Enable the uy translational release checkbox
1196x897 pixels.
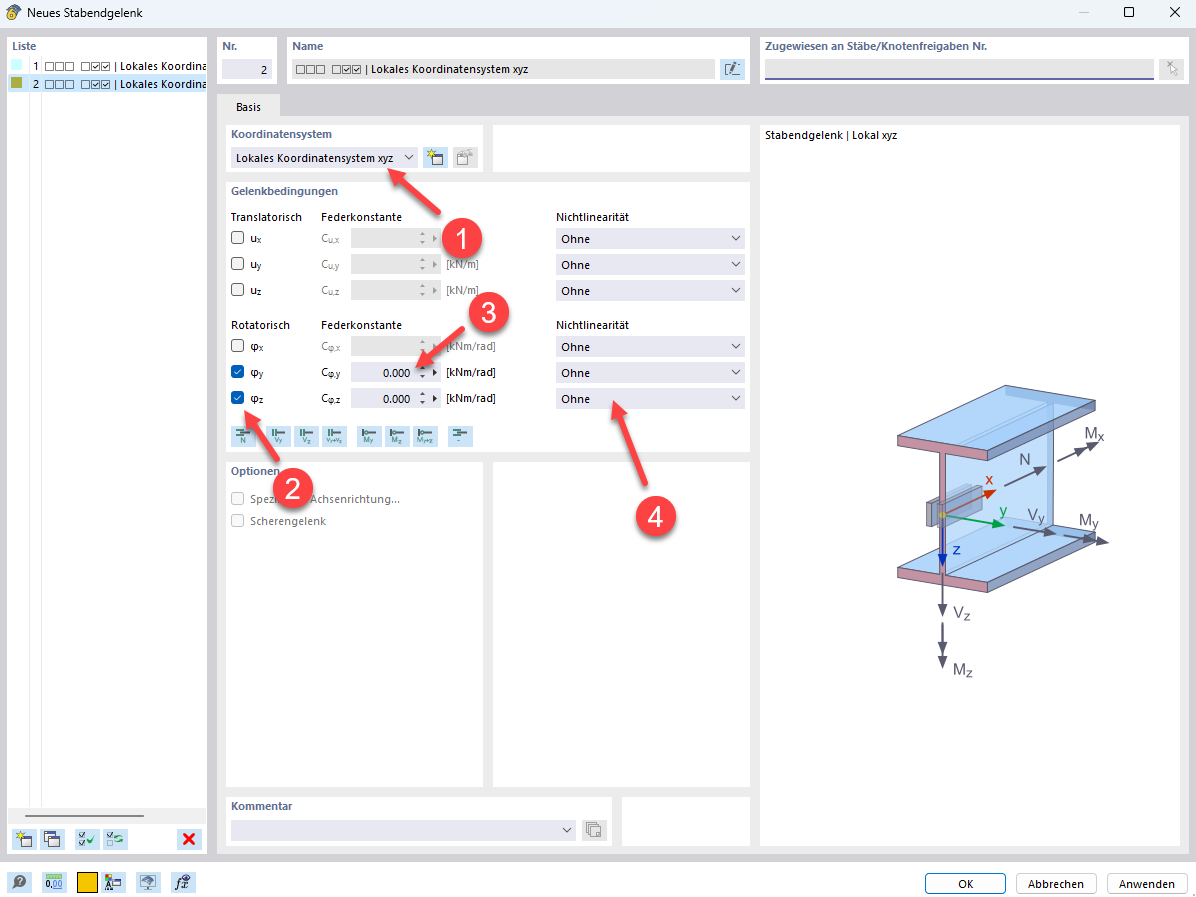coord(237,264)
